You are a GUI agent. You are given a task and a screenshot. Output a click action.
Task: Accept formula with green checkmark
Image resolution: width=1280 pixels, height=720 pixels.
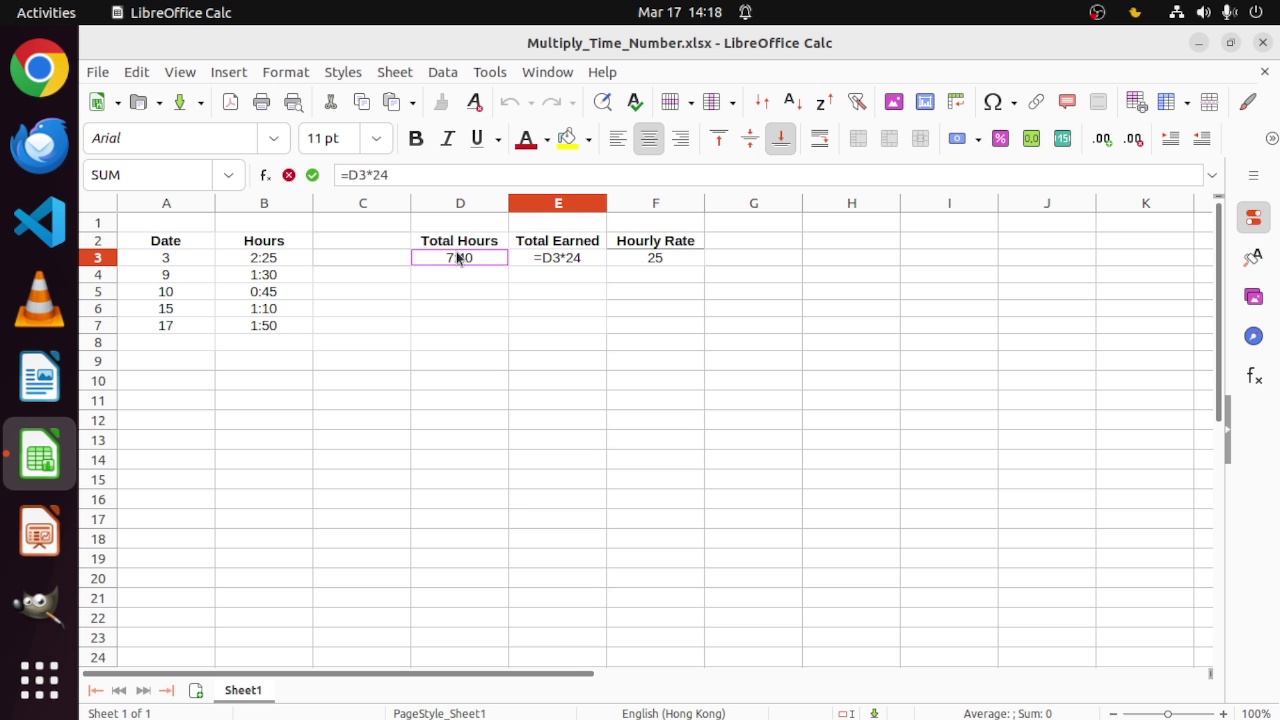[x=313, y=175]
